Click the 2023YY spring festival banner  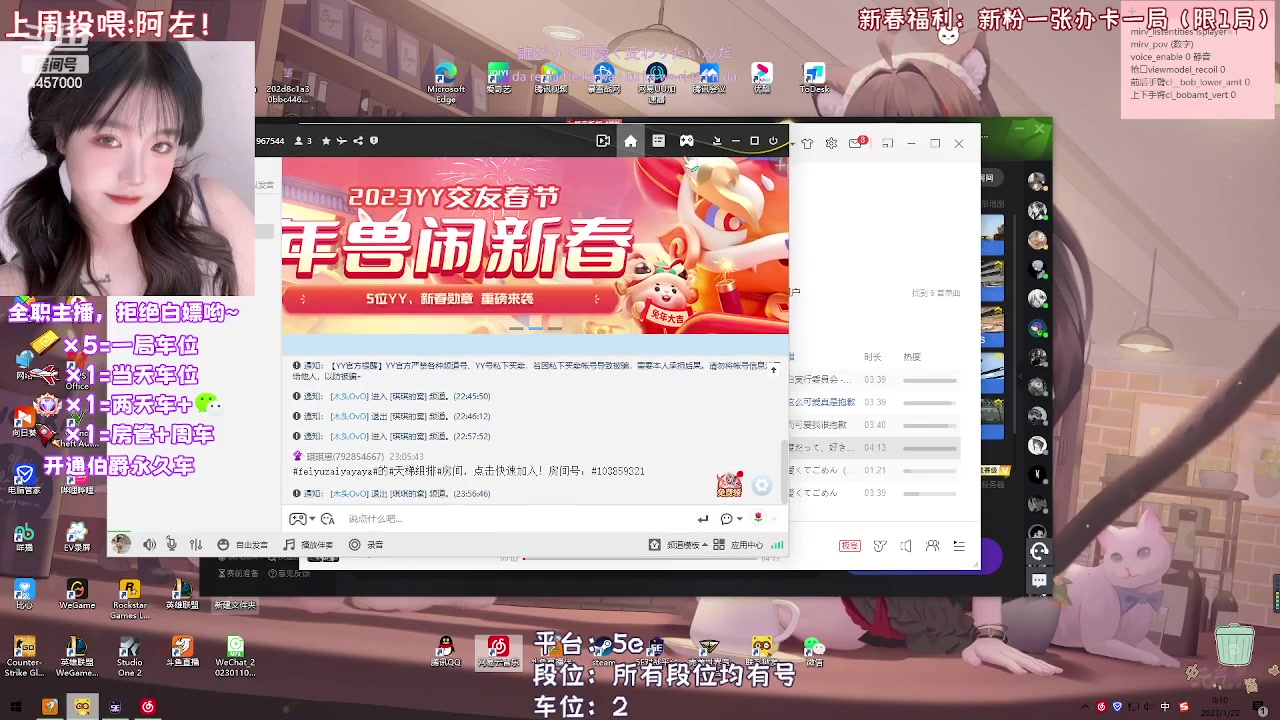coord(535,245)
